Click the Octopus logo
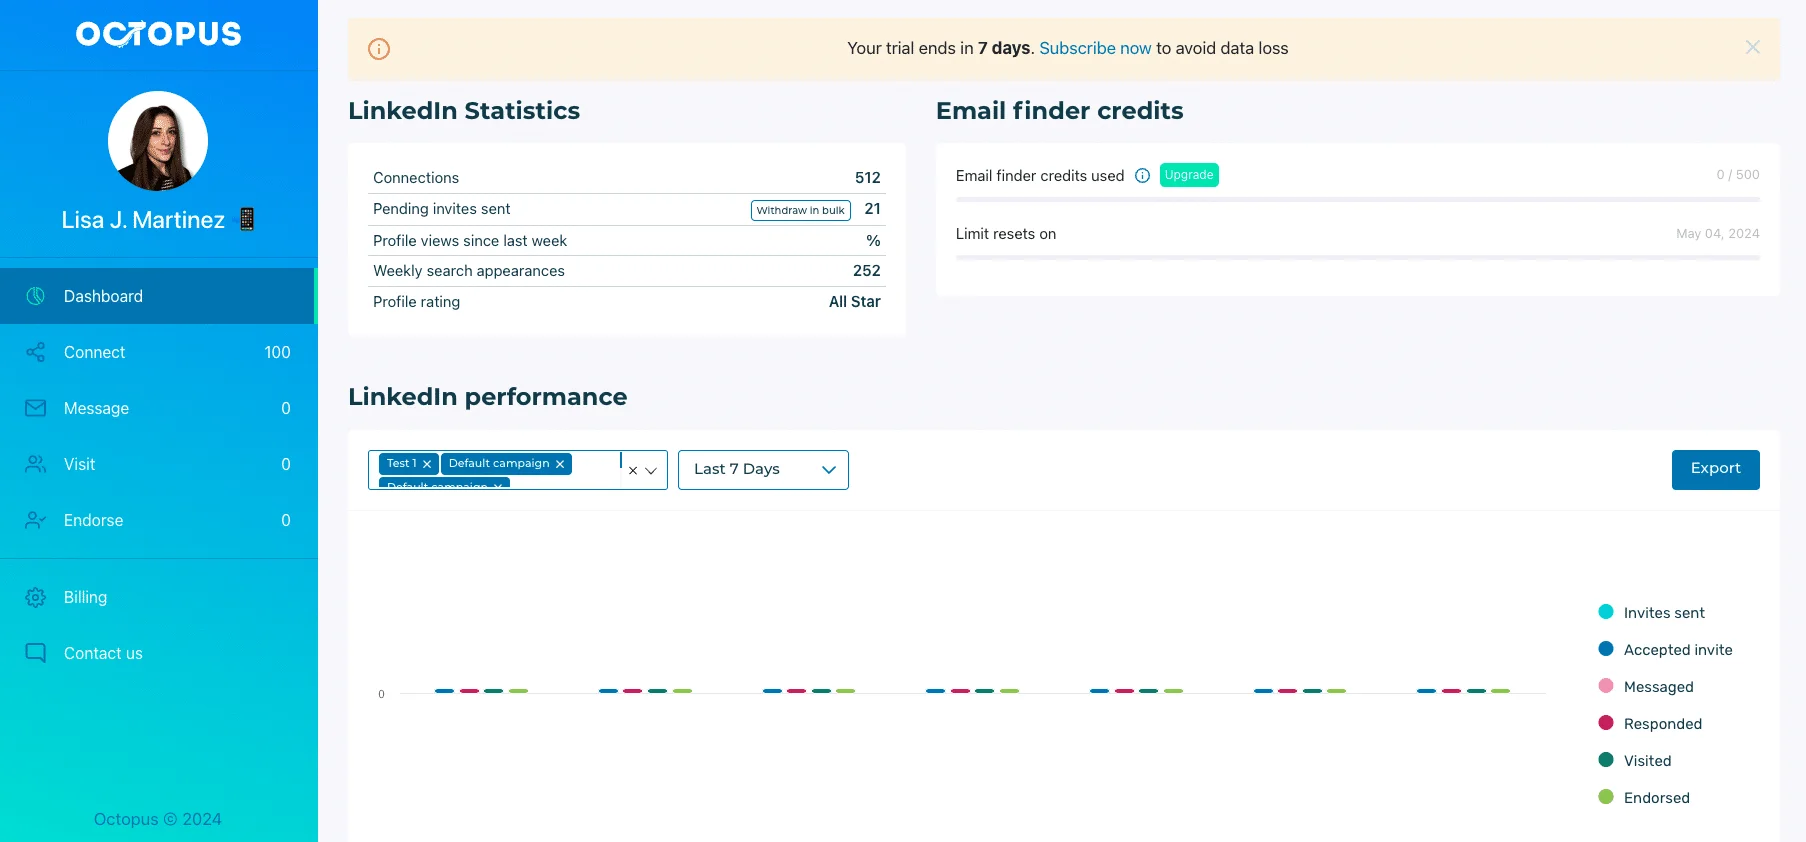 [158, 34]
